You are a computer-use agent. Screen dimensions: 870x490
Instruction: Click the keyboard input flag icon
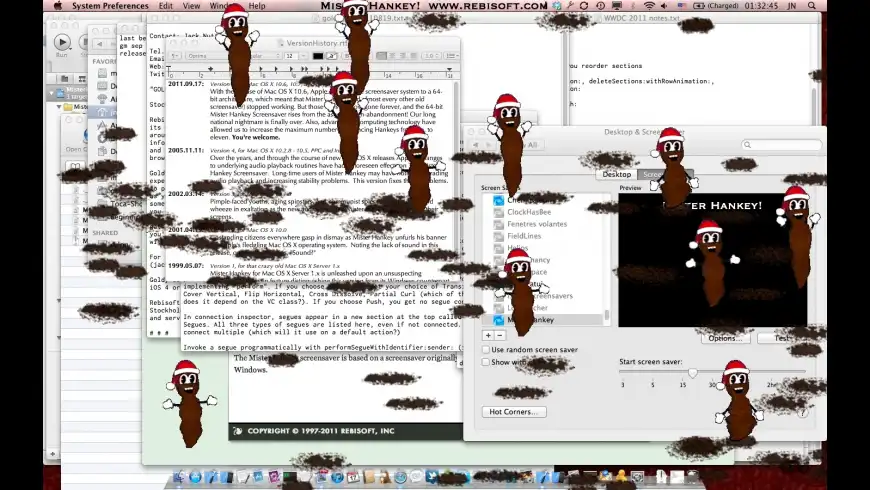(x=681, y=6)
